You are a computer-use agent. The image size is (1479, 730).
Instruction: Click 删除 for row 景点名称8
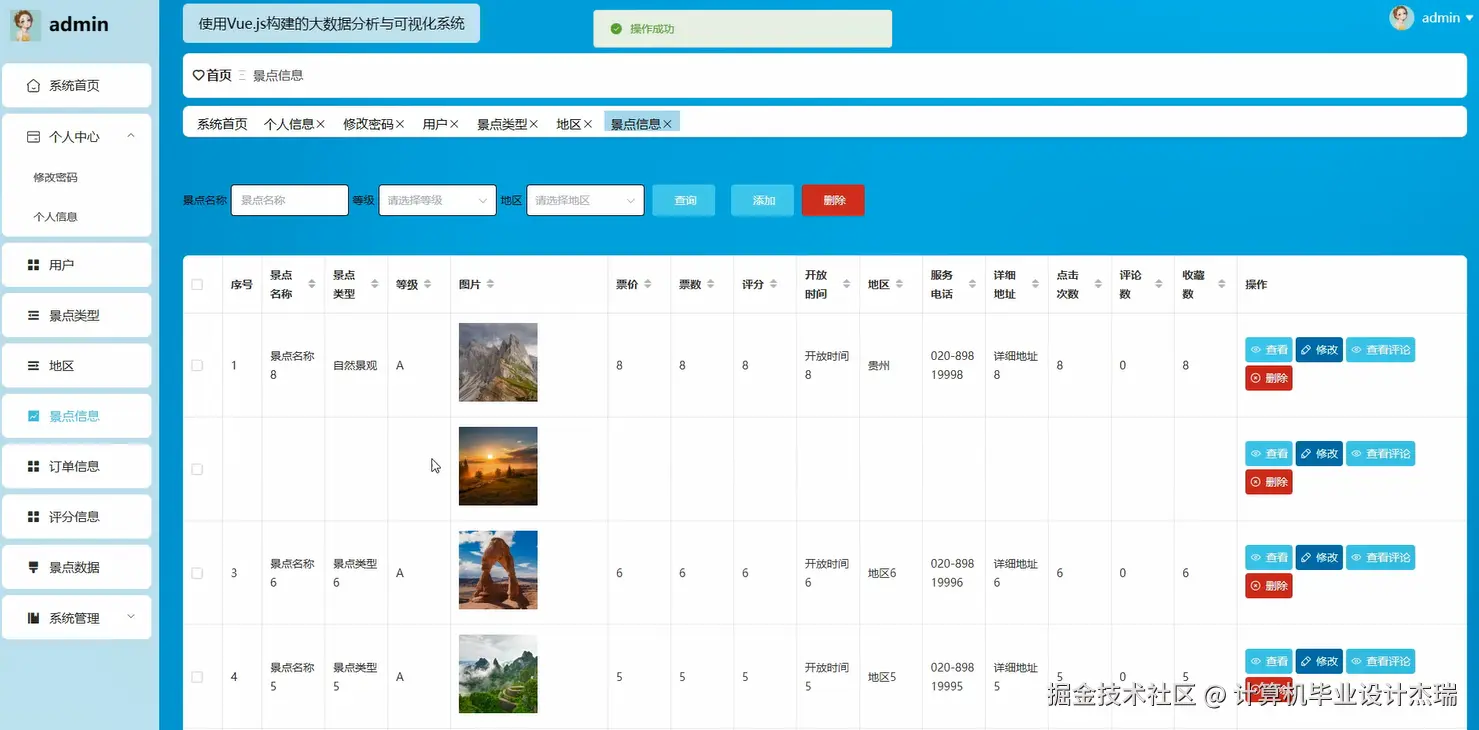pyautogui.click(x=1269, y=378)
